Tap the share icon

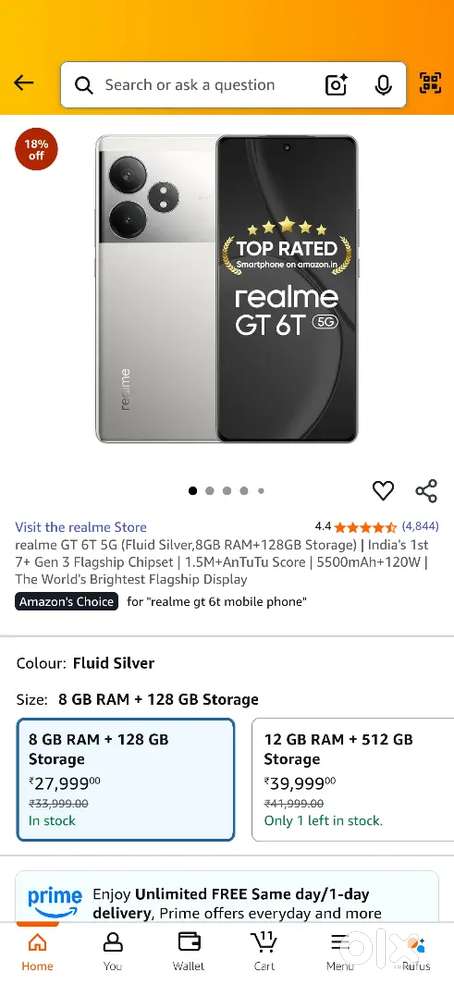point(426,491)
